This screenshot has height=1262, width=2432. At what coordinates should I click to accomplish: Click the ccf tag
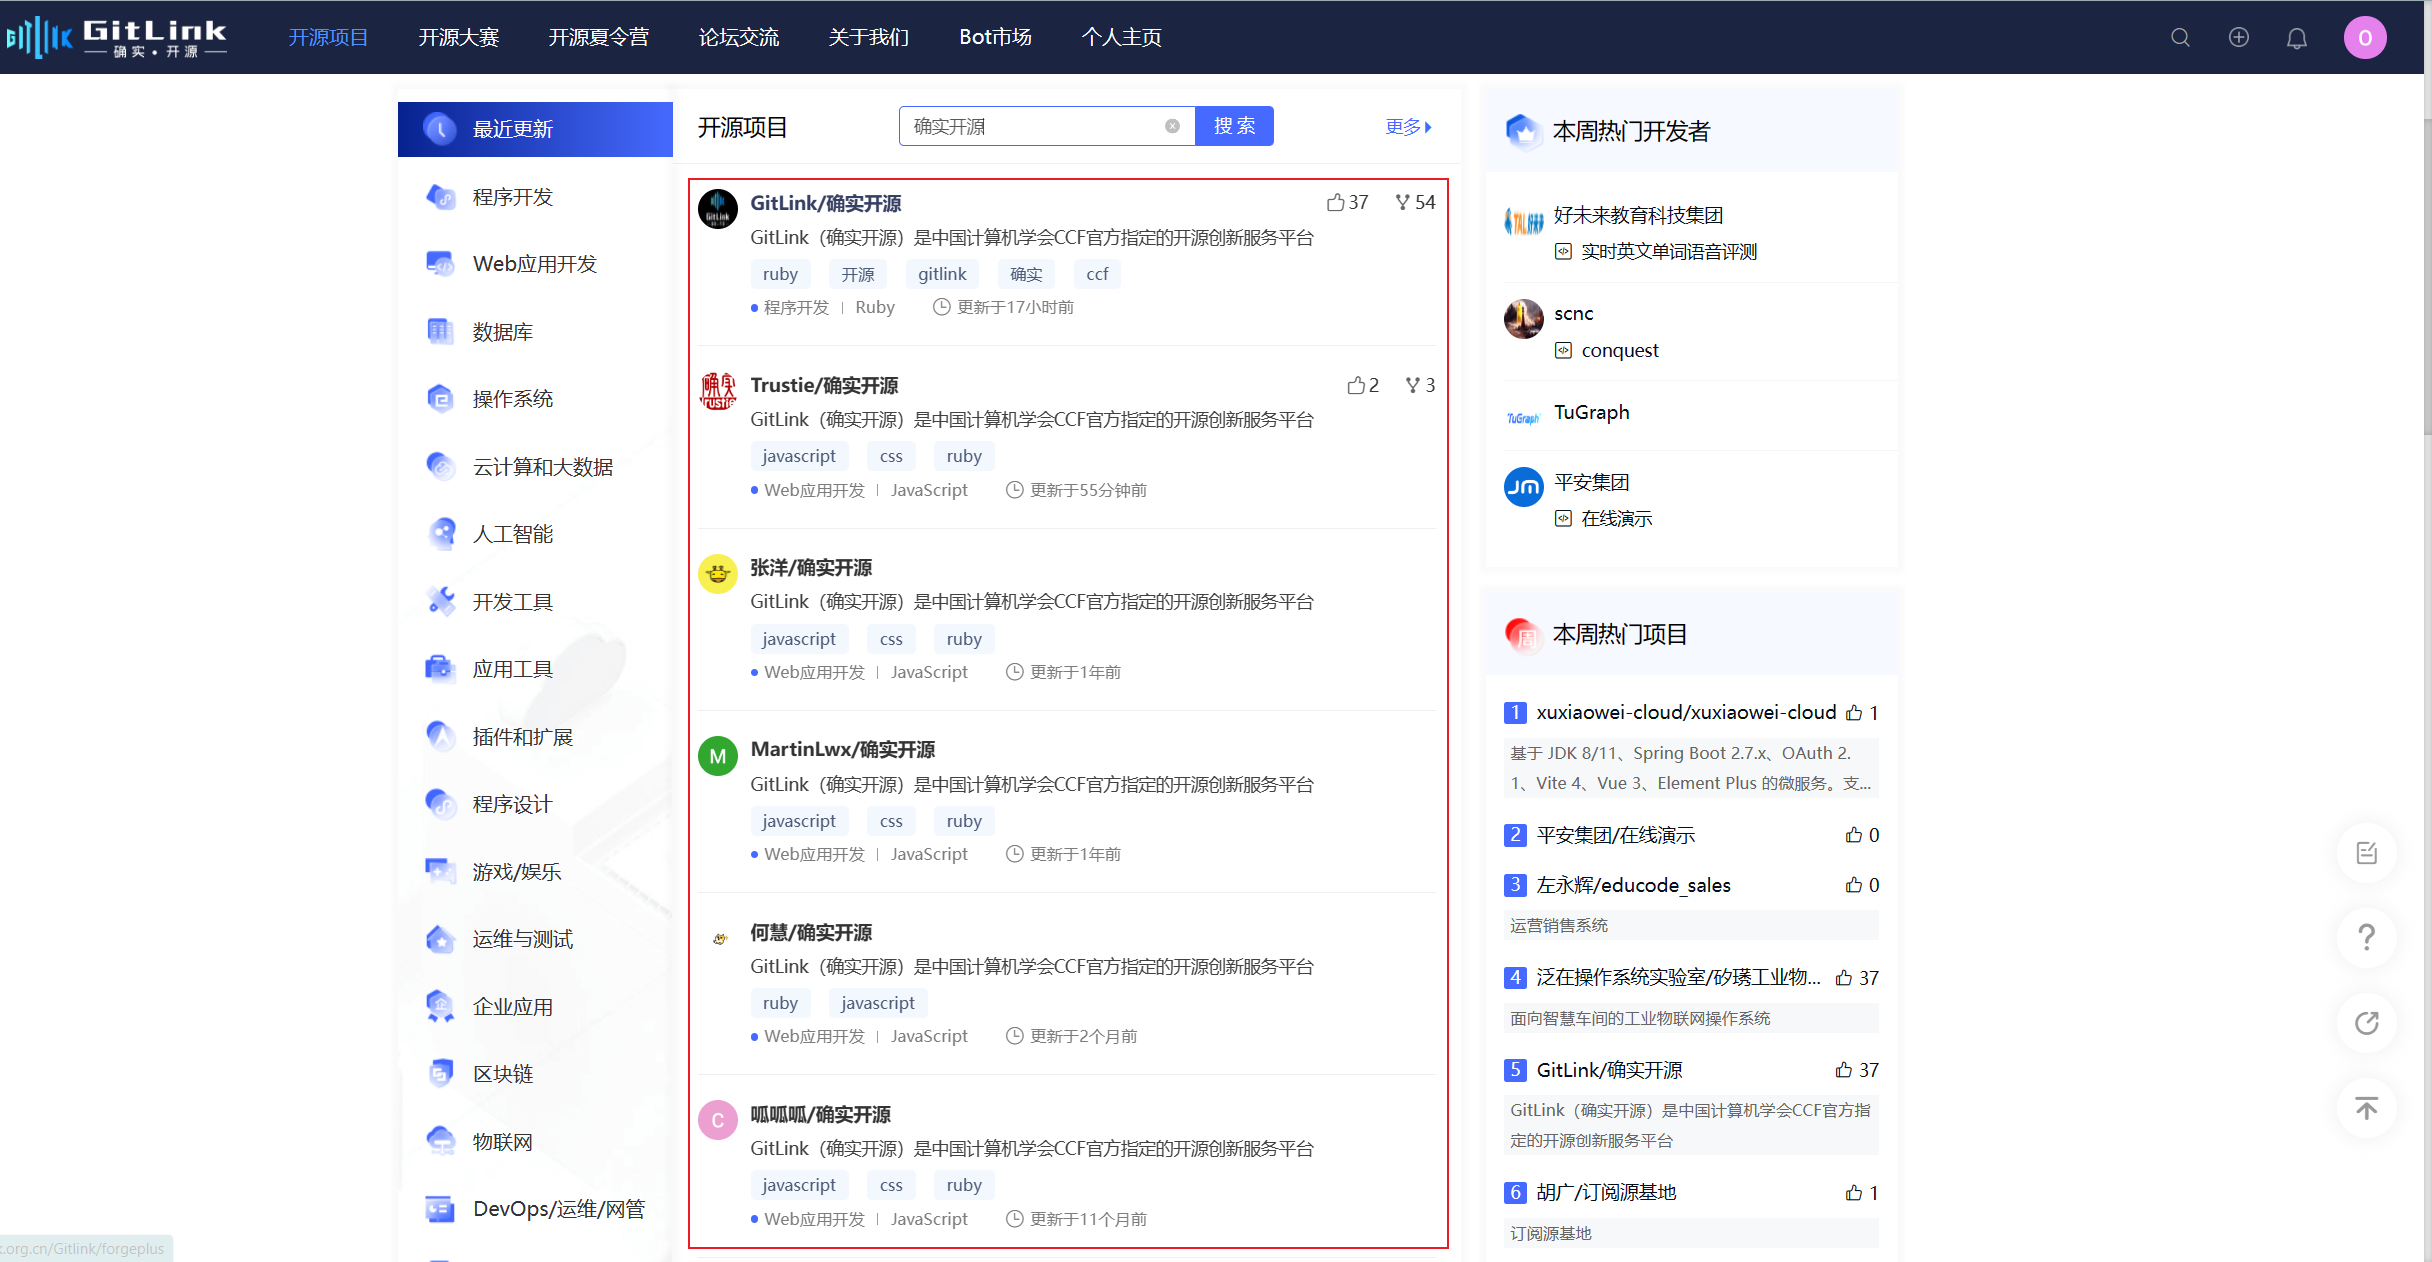[x=1097, y=274]
